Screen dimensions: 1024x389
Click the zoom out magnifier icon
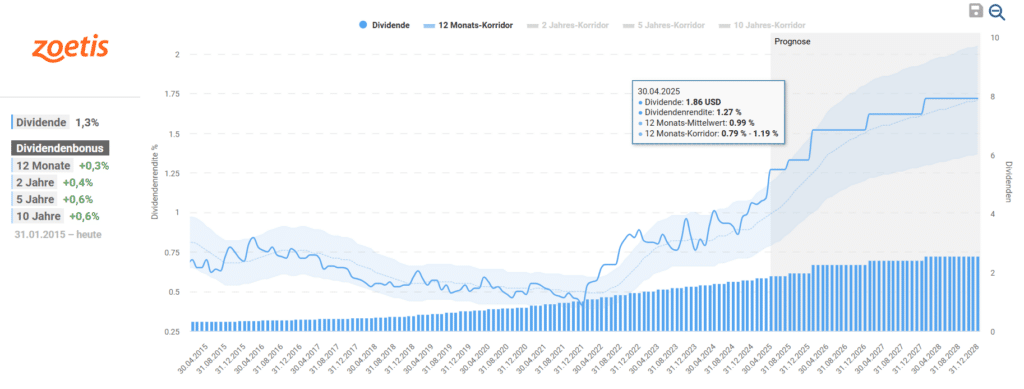click(x=997, y=11)
